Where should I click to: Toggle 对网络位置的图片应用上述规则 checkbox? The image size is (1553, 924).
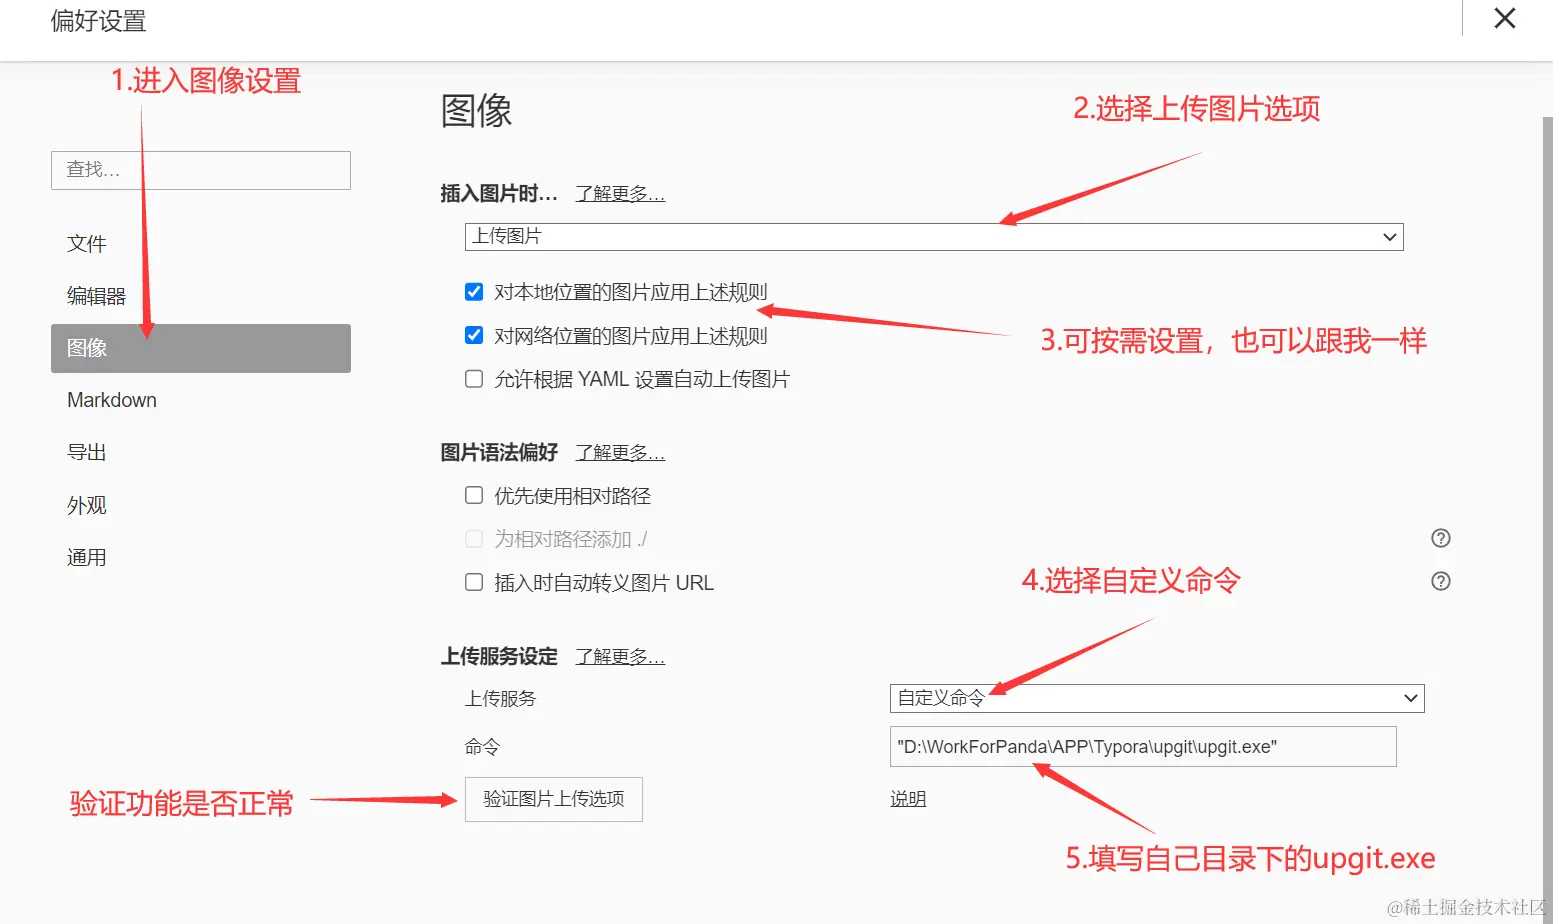click(x=474, y=335)
